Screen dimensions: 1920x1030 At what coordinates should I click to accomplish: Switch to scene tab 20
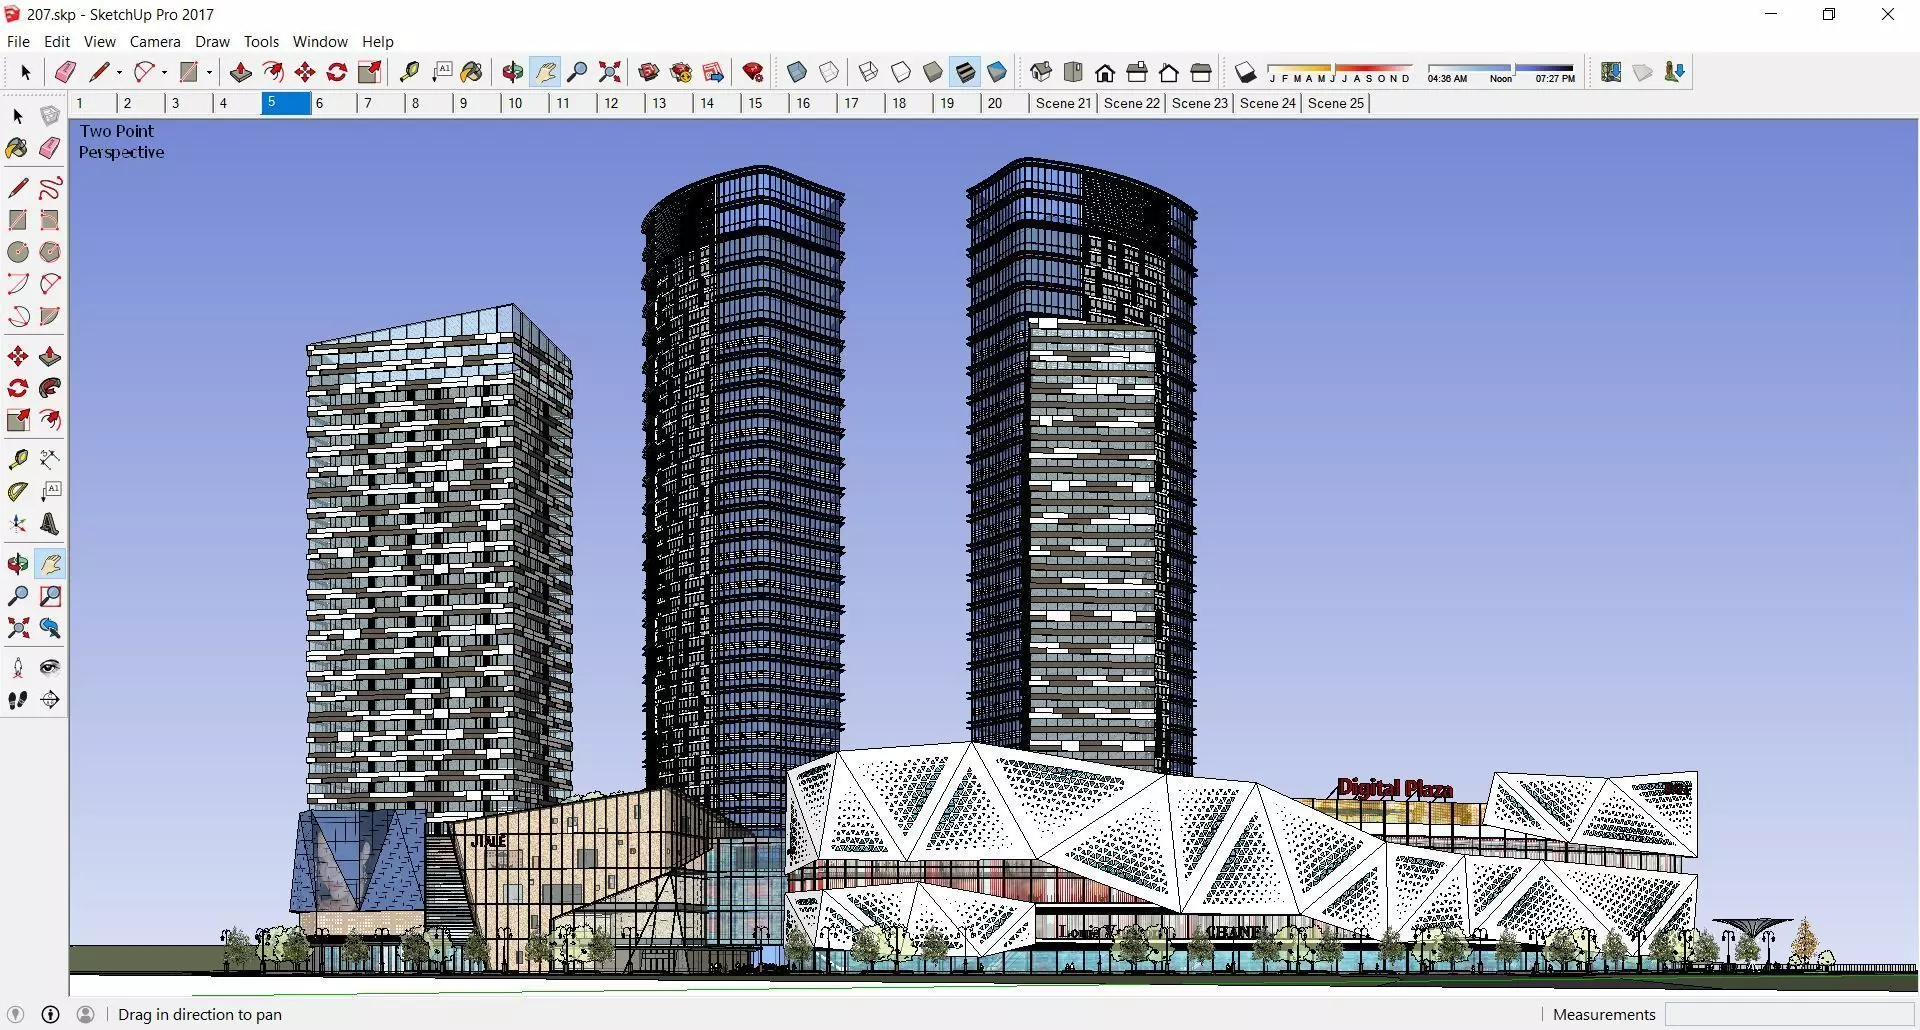pos(1003,103)
